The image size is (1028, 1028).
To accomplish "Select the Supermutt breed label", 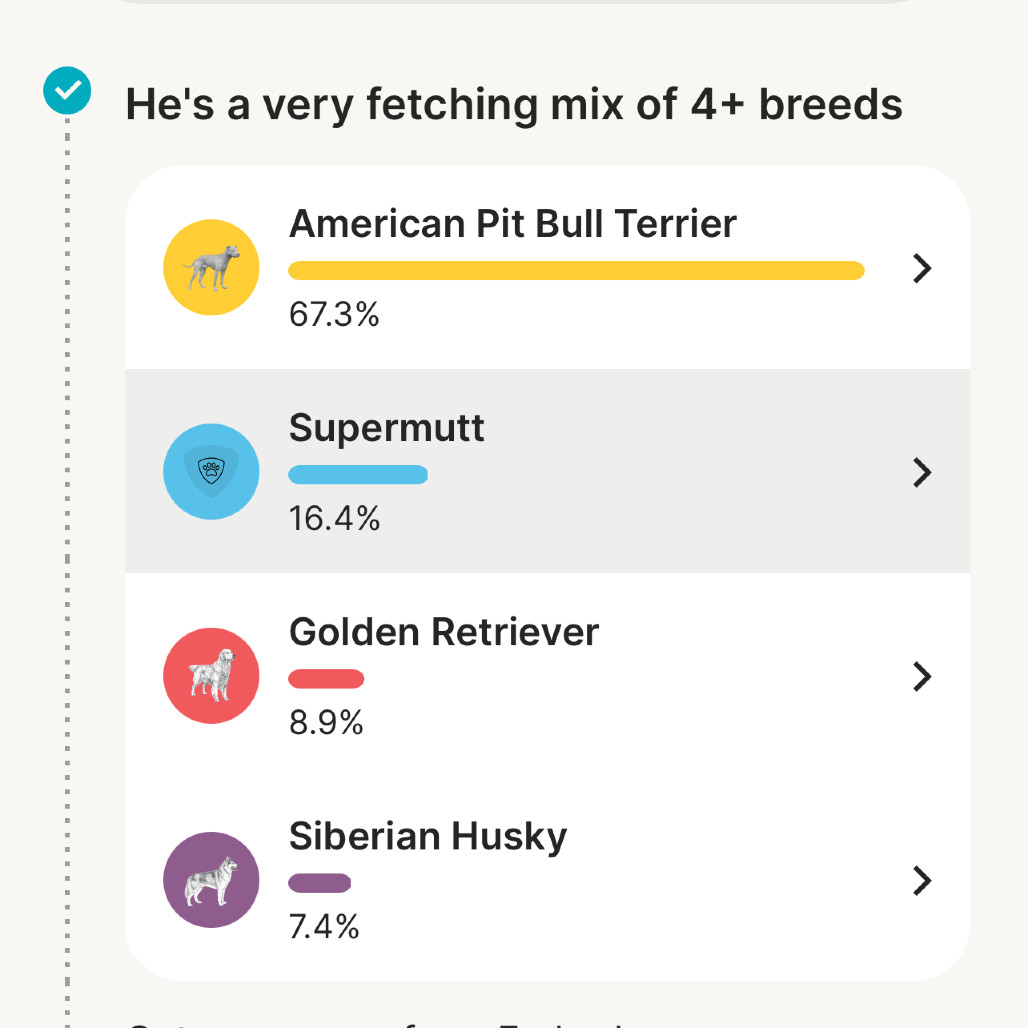I will (386, 428).
